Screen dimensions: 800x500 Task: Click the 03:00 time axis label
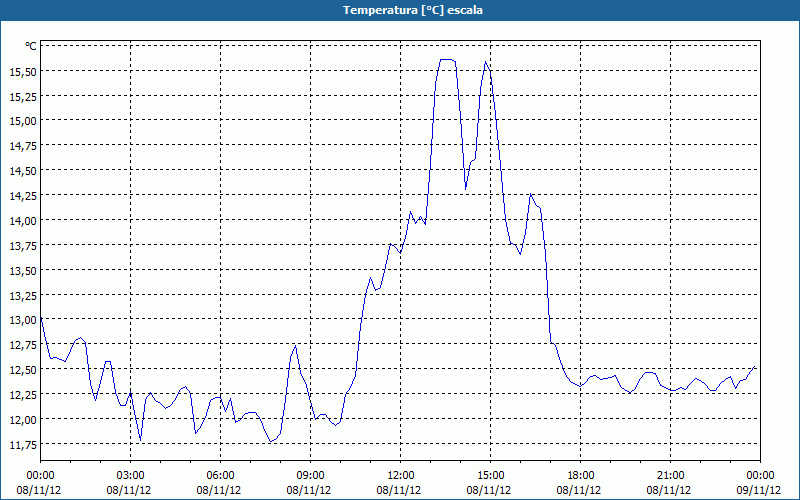pyautogui.click(x=130, y=476)
